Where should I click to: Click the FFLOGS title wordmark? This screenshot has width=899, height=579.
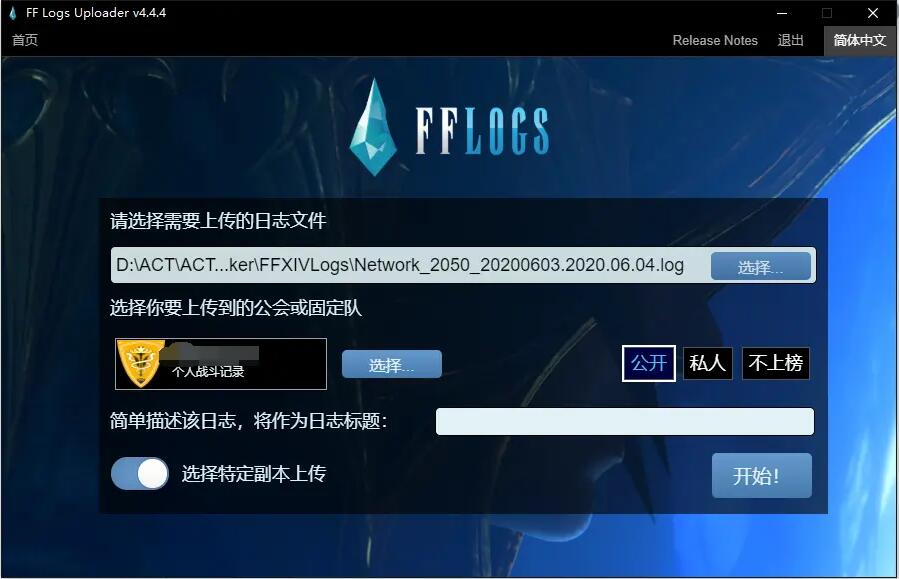[x=482, y=131]
